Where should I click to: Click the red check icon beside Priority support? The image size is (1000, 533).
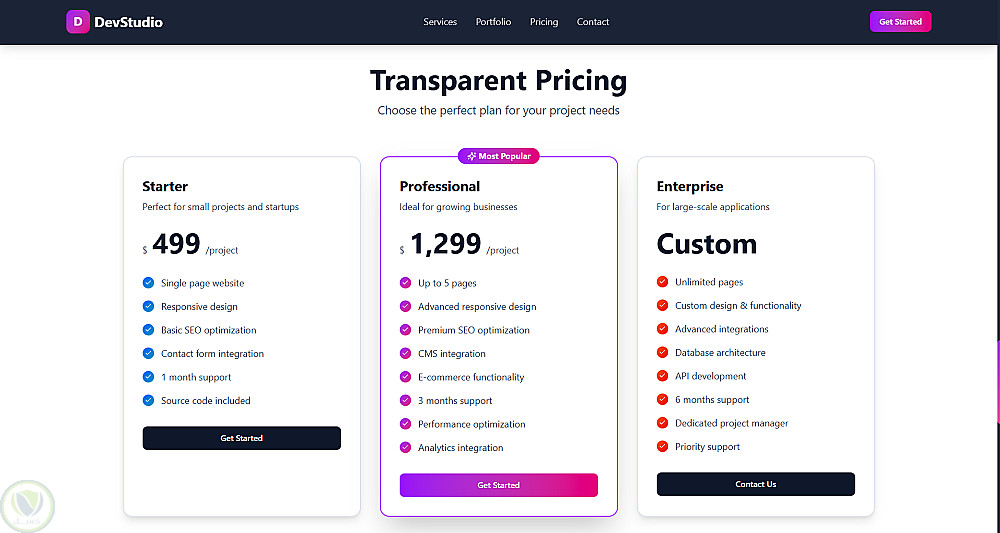tap(662, 446)
